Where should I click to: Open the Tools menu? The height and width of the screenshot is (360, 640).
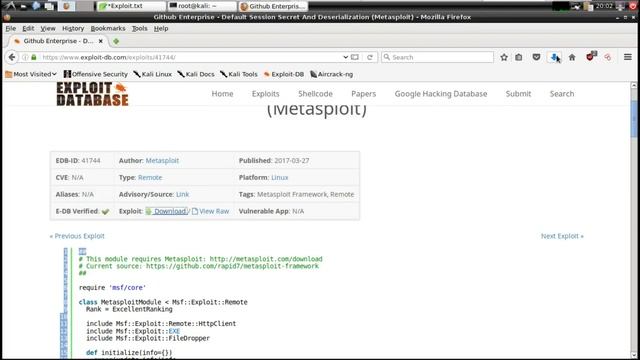point(139,29)
